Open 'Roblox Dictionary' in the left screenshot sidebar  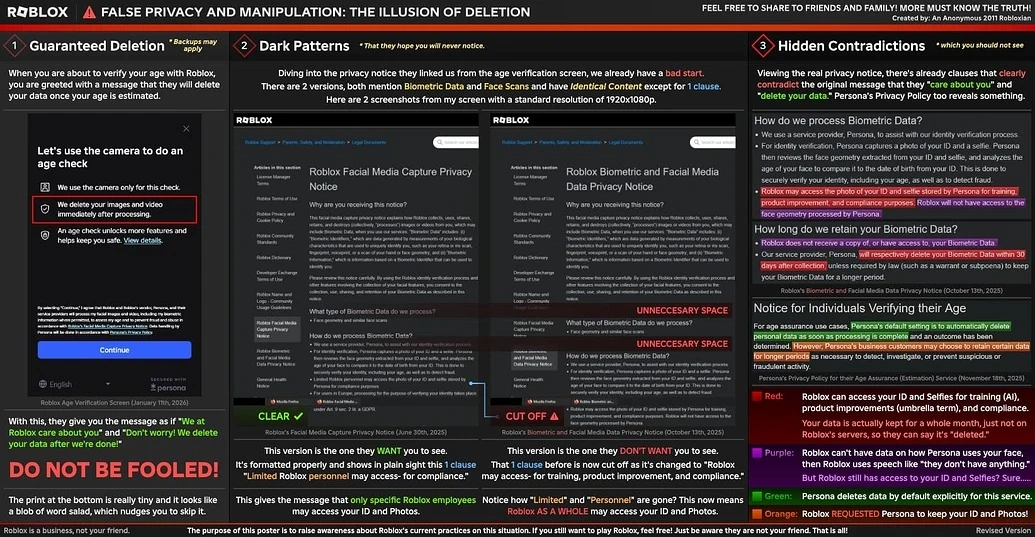(x=273, y=258)
